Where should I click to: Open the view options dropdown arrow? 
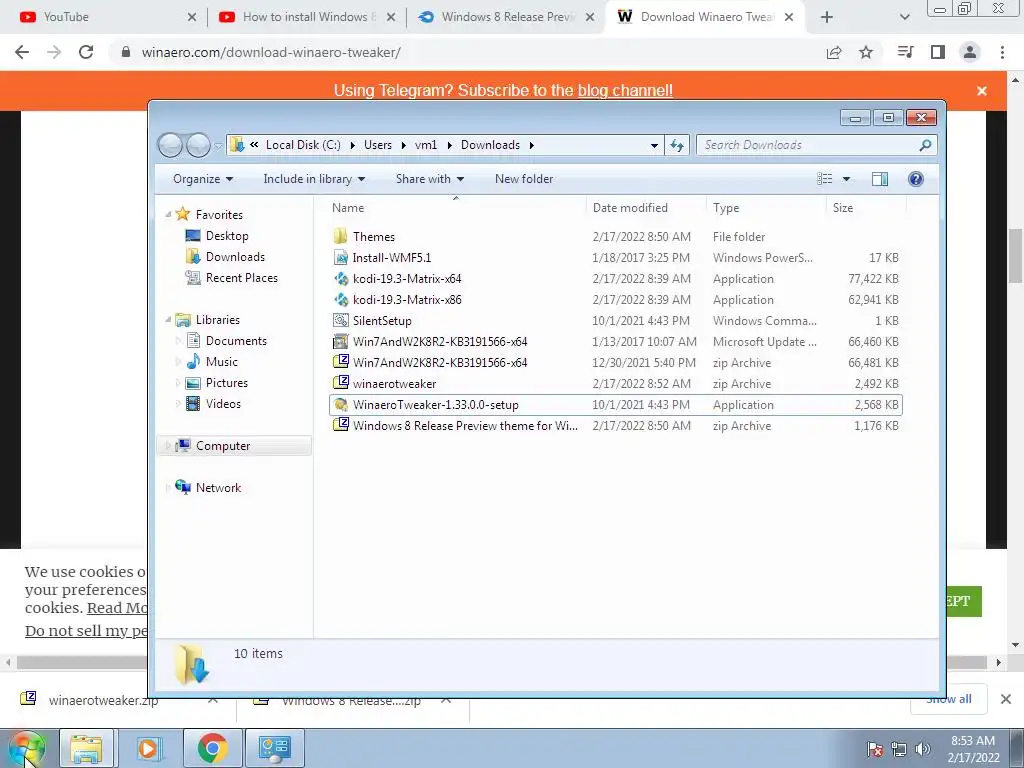[846, 179]
